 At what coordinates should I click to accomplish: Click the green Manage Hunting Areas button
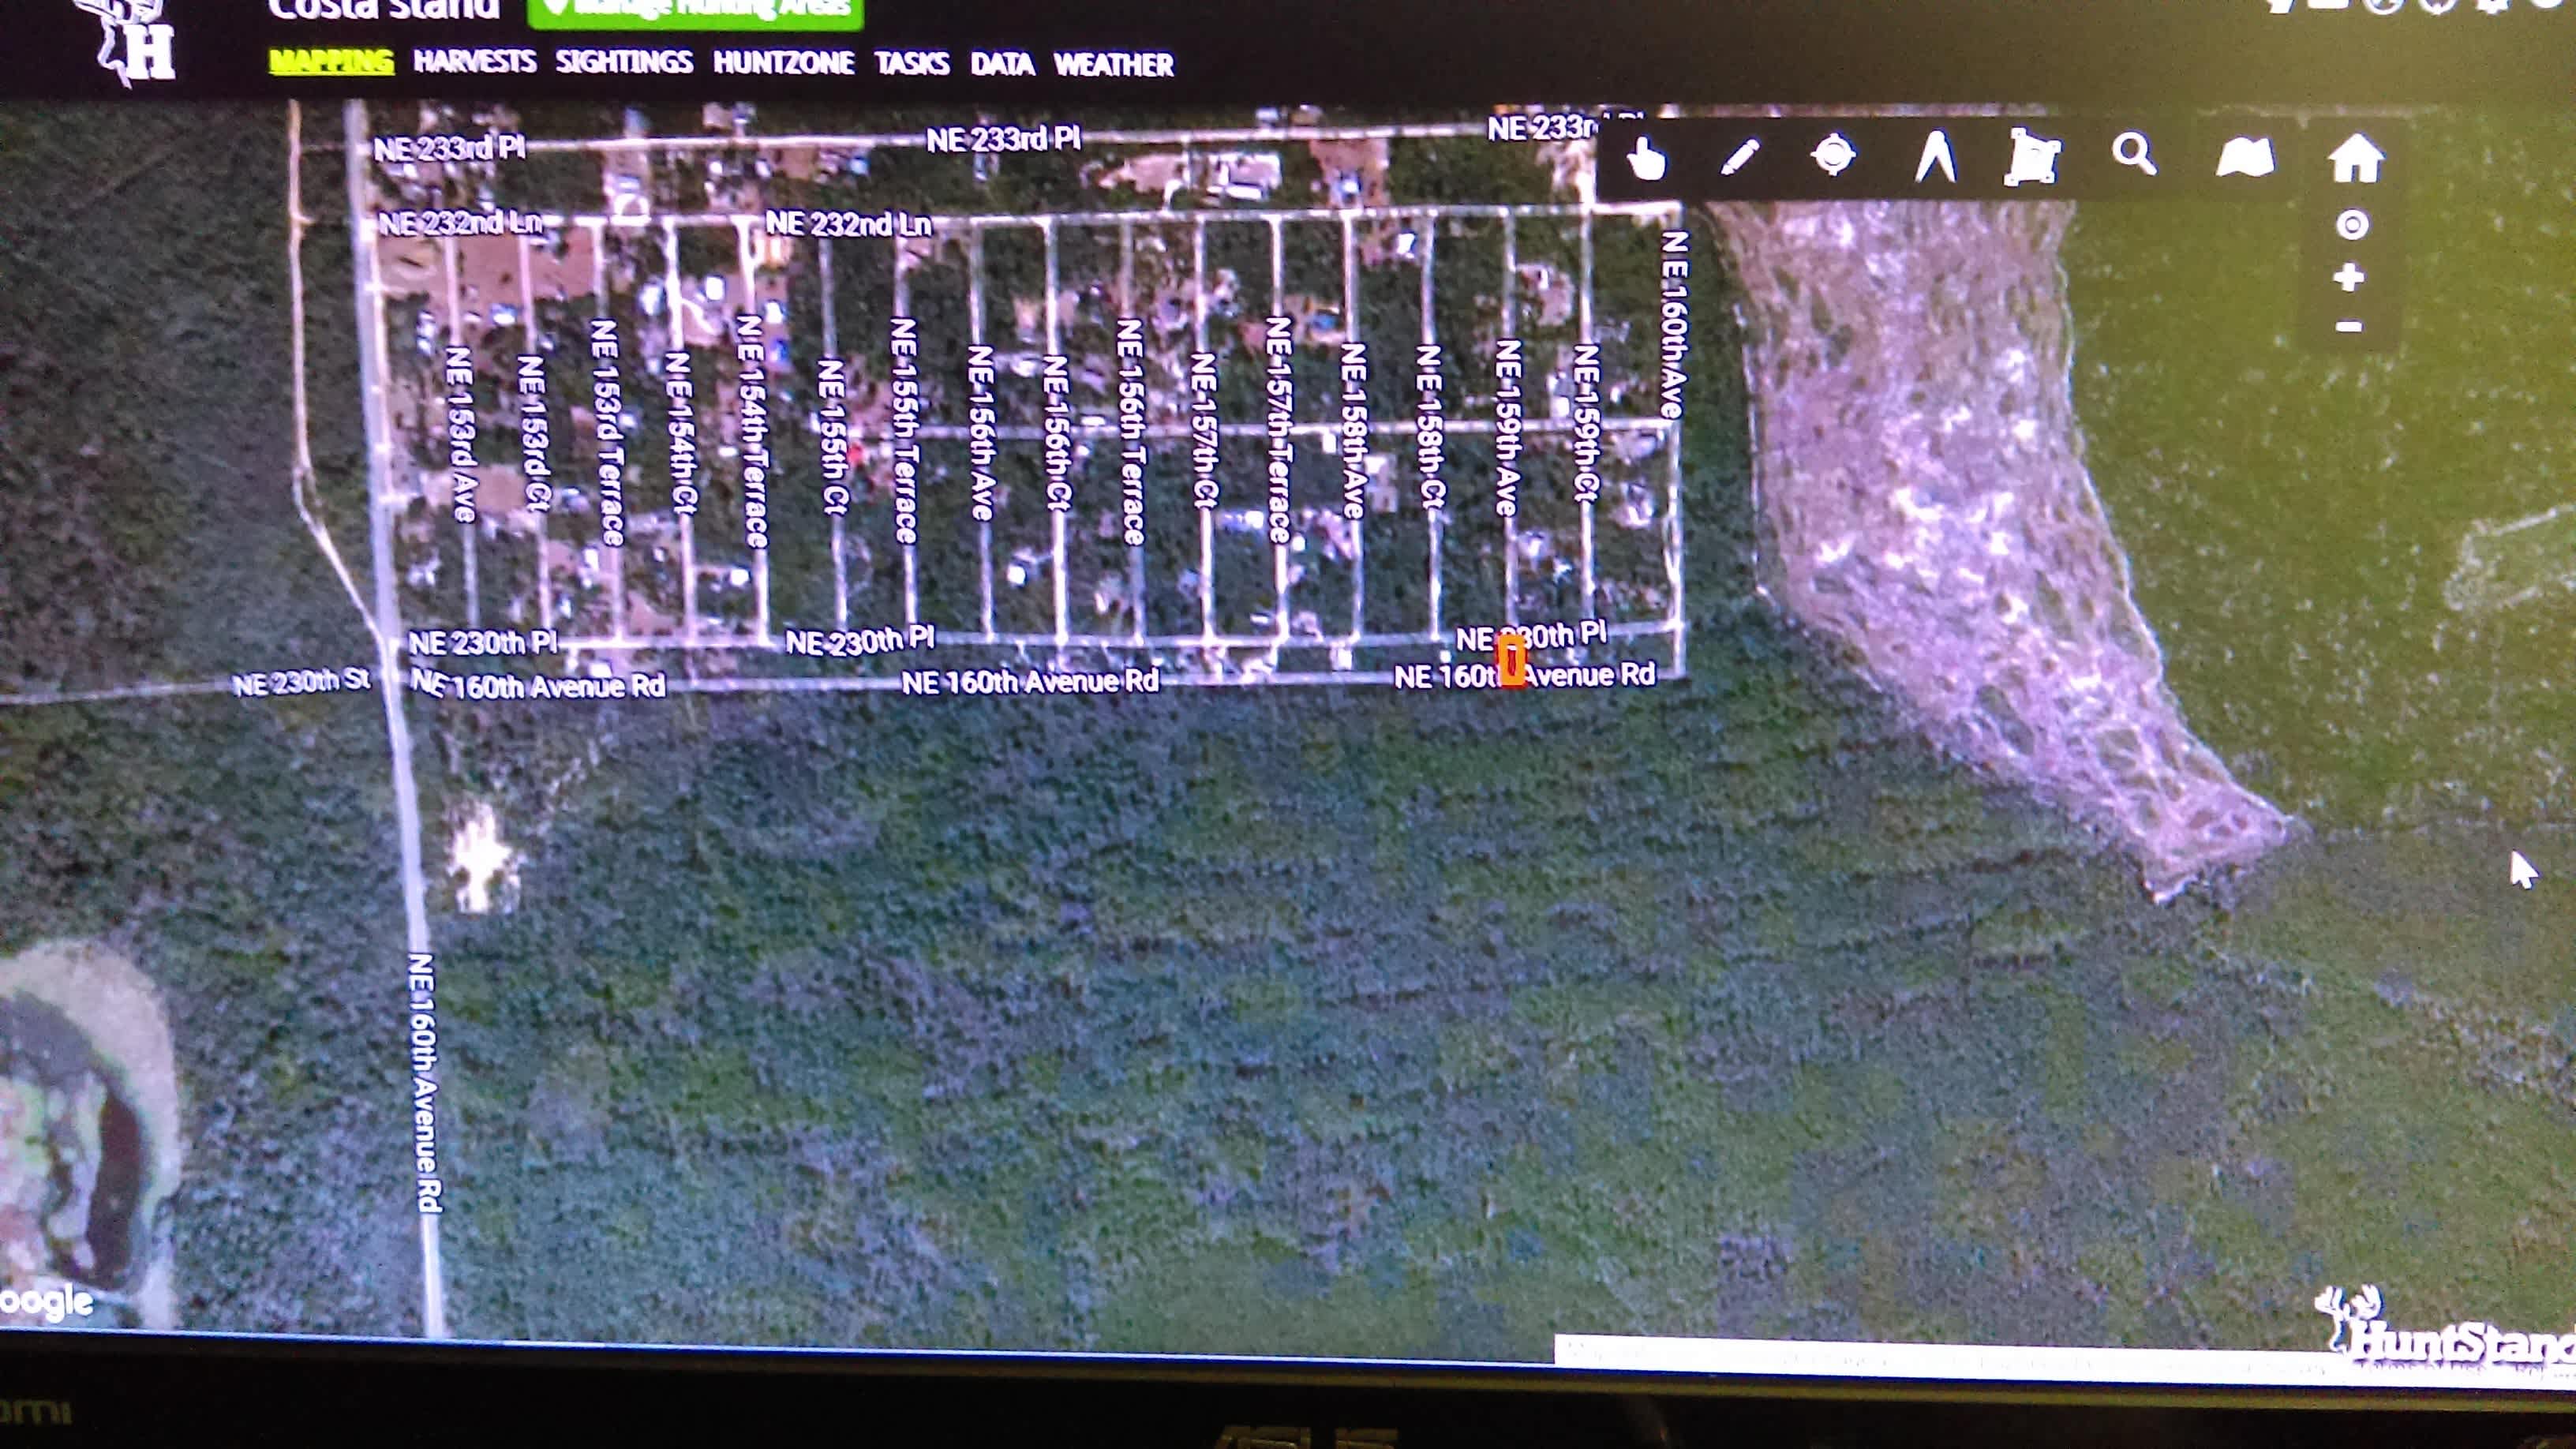(x=695, y=10)
